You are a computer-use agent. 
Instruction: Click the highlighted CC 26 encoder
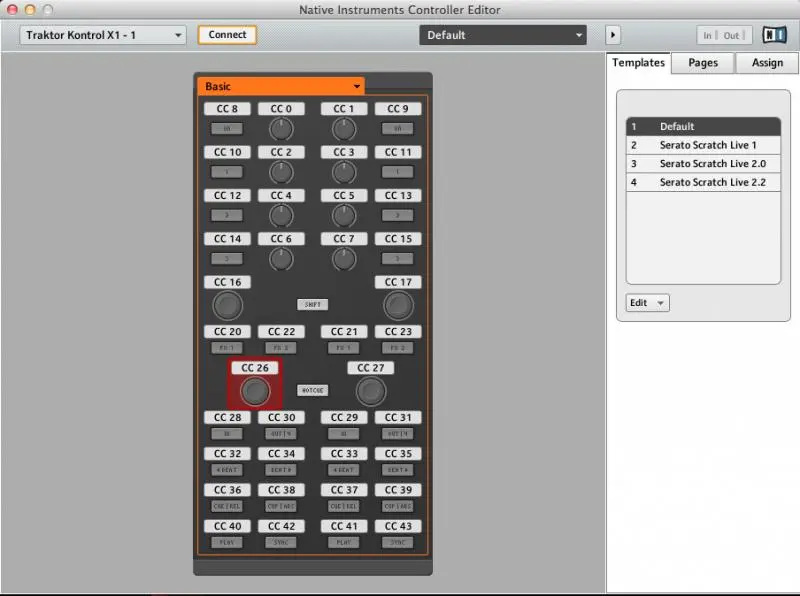pos(254,391)
